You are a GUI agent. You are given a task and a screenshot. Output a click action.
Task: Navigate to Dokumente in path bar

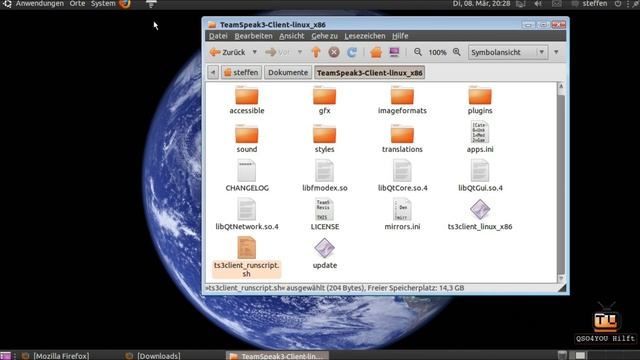(x=288, y=73)
